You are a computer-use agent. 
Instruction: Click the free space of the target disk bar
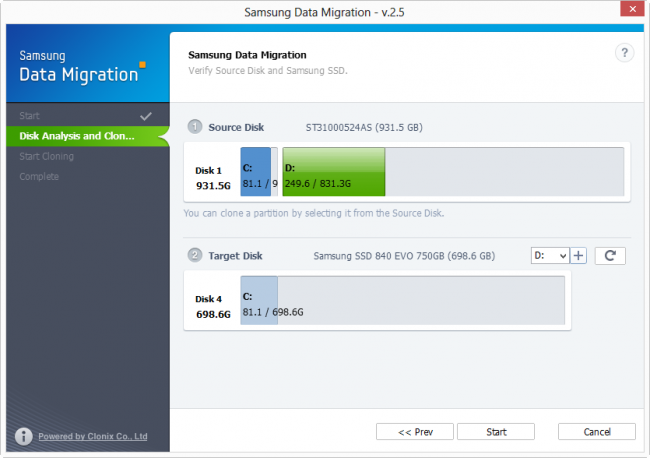coord(421,300)
